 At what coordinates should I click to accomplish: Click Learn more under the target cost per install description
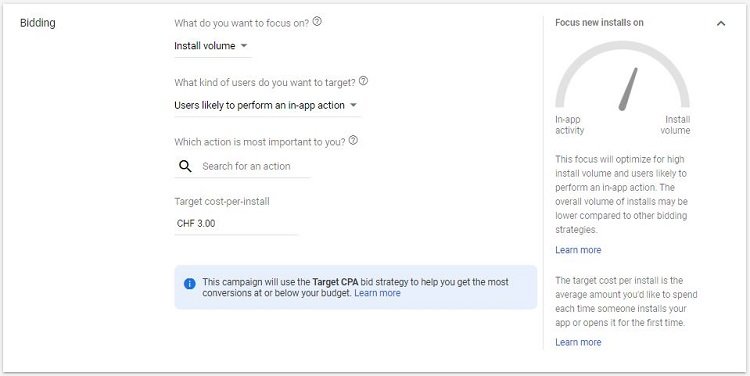[578, 342]
